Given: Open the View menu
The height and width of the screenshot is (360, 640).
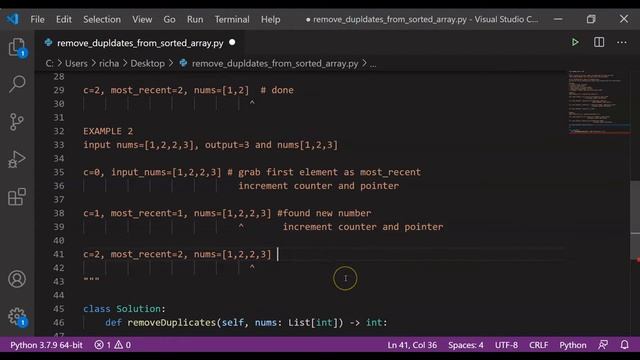Looking at the screenshot, I should 142,19.
